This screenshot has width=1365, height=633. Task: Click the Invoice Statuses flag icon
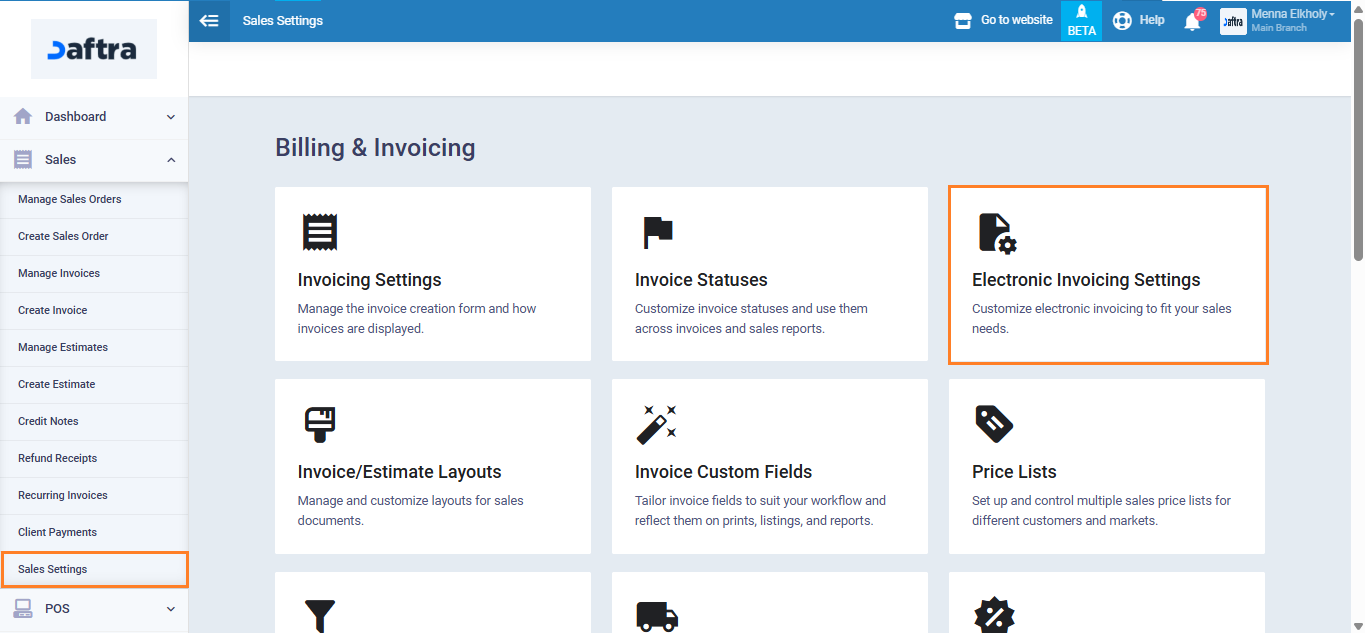657,232
